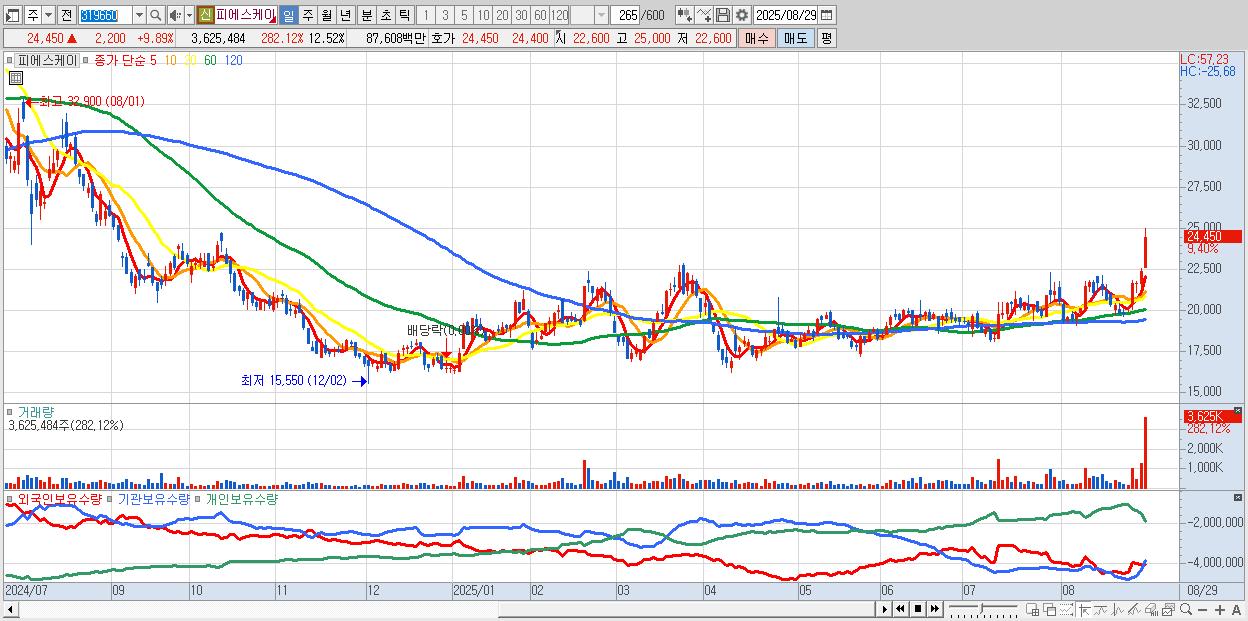This screenshot has height=621, width=1248.
Task: Toggle the 거래량 volume indicator checkbox
Action: [x=11, y=411]
